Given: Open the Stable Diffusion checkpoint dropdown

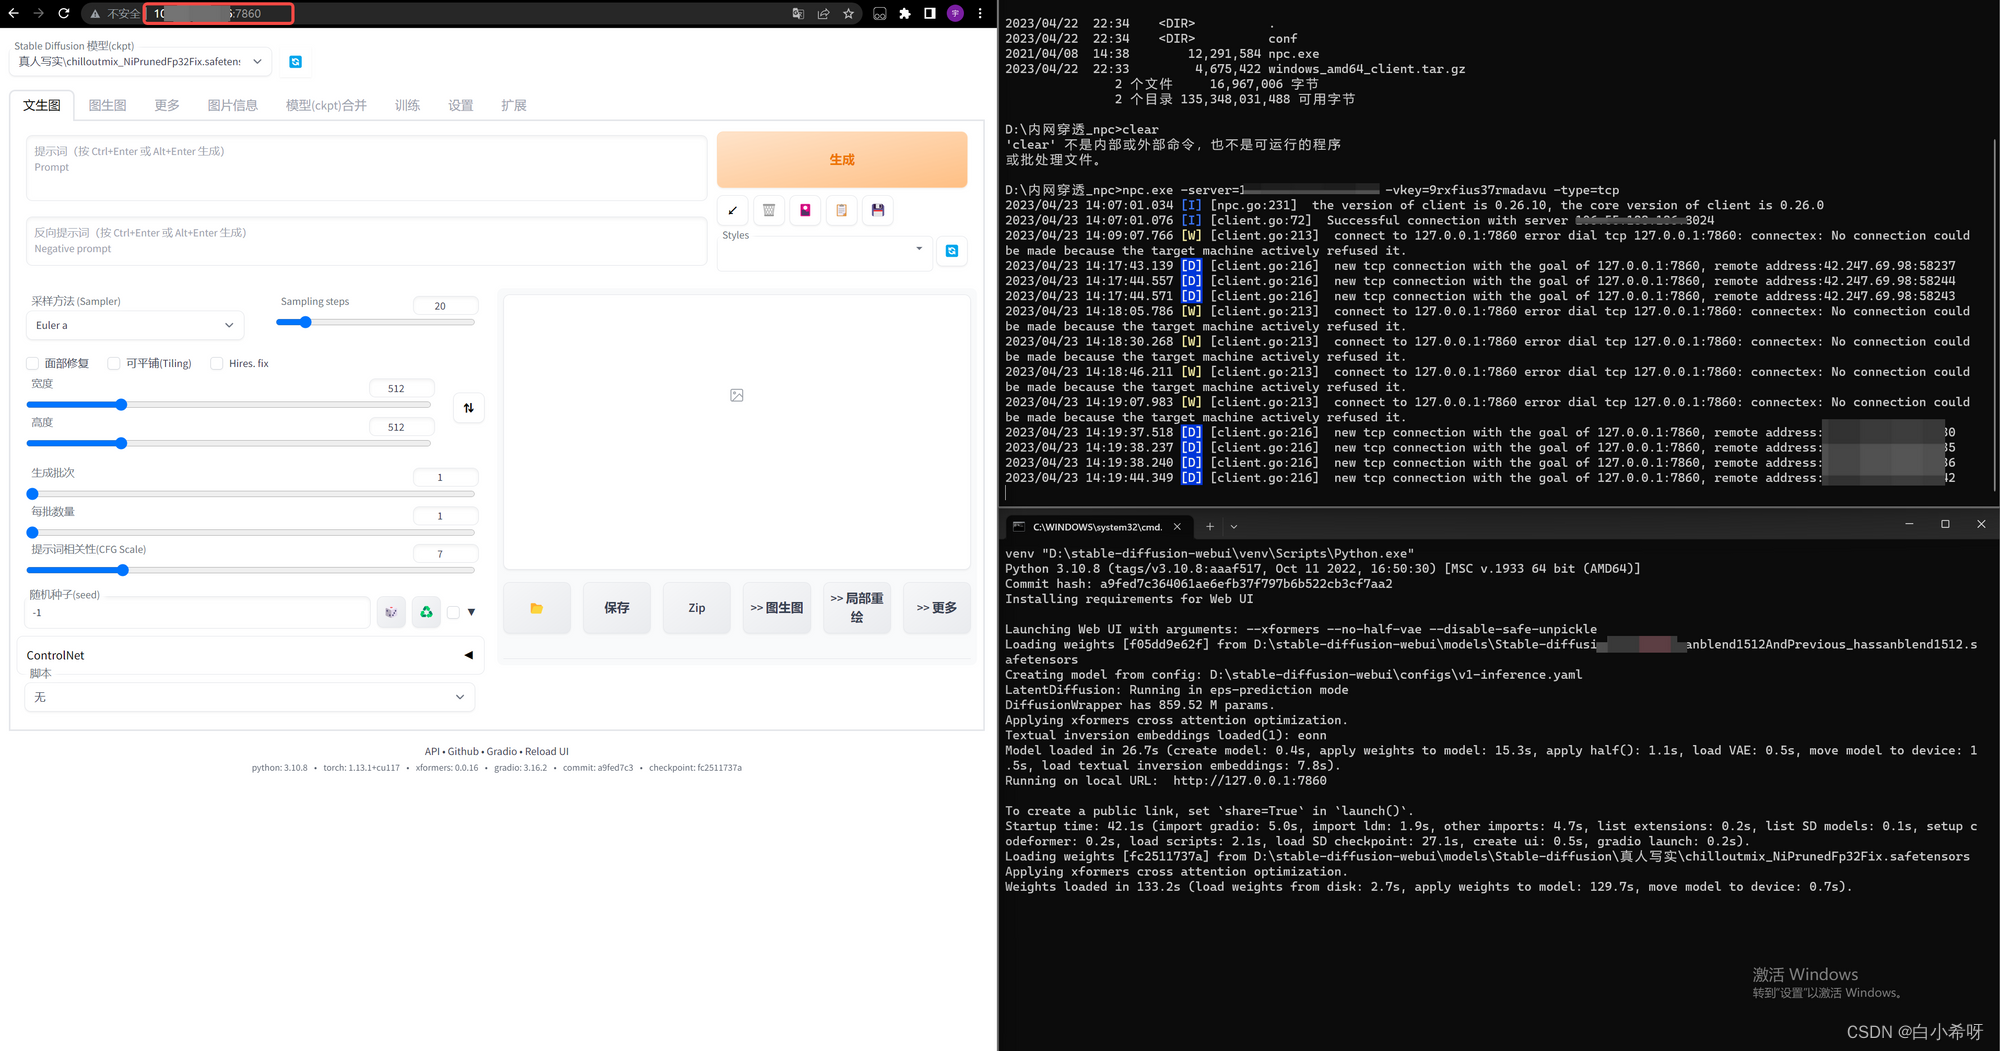Looking at the screenshot, I should (x=140, y=62).
